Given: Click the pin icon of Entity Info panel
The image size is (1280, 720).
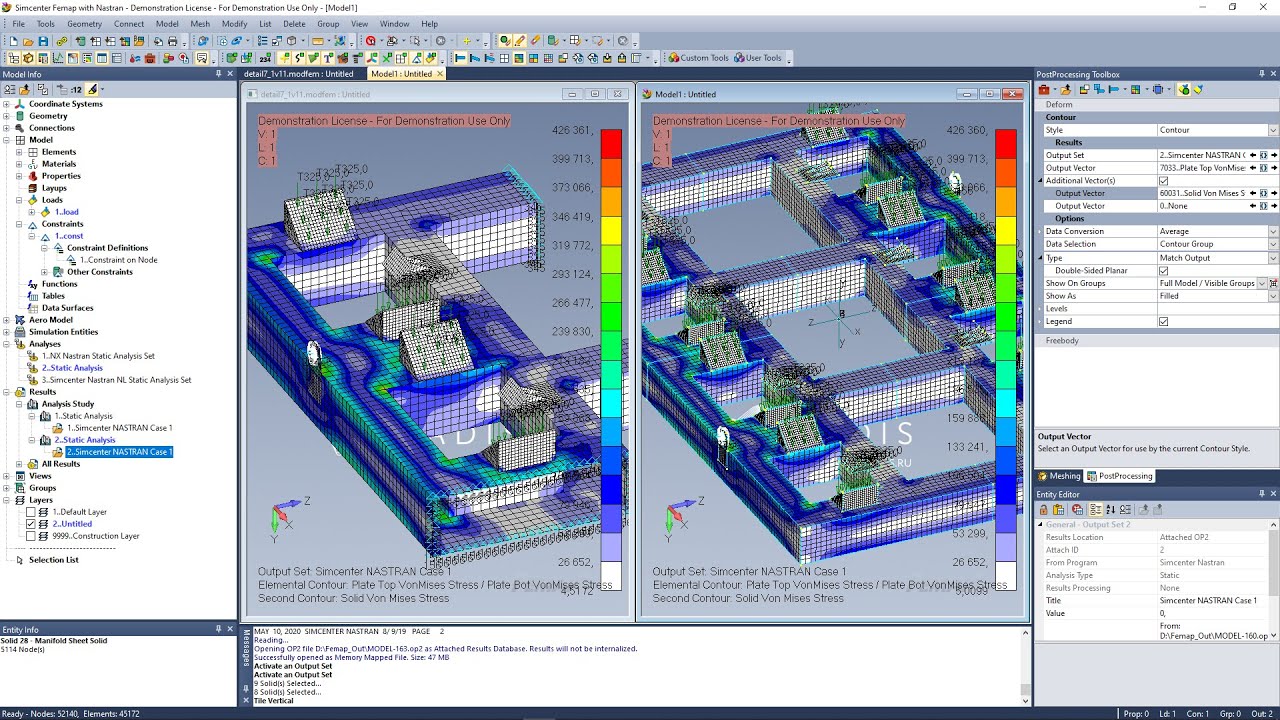Looking at the screenshot, I should (218, 629).
